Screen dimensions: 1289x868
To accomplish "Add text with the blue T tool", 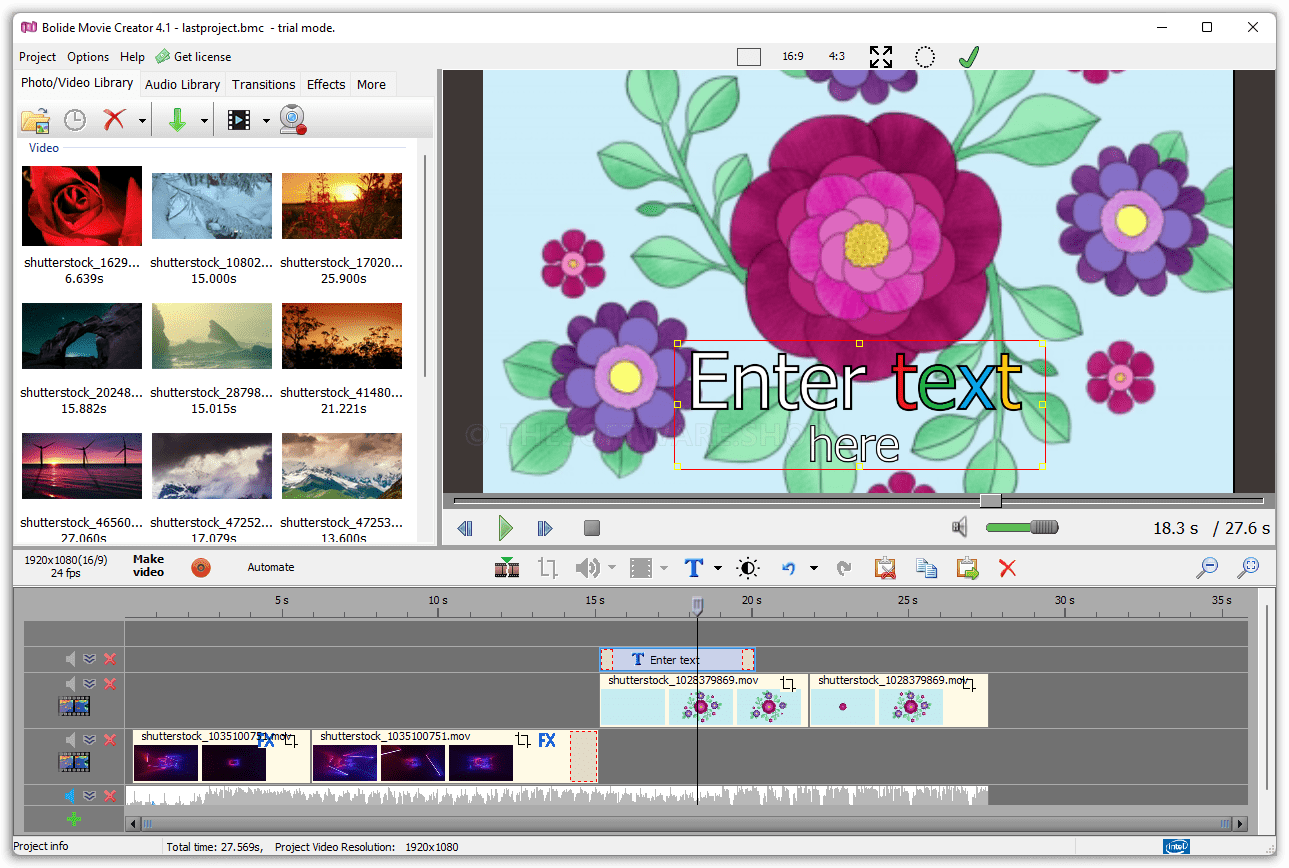I will [694, 568].
